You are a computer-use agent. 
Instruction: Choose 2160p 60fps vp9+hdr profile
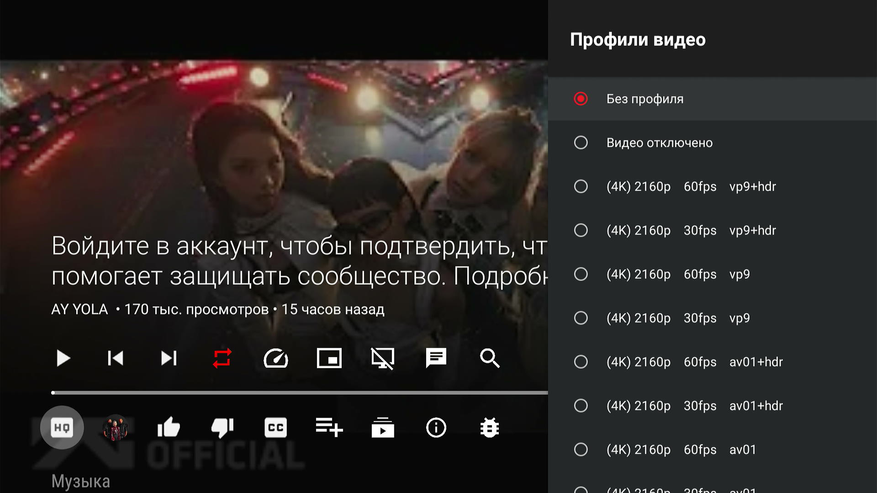713,186
